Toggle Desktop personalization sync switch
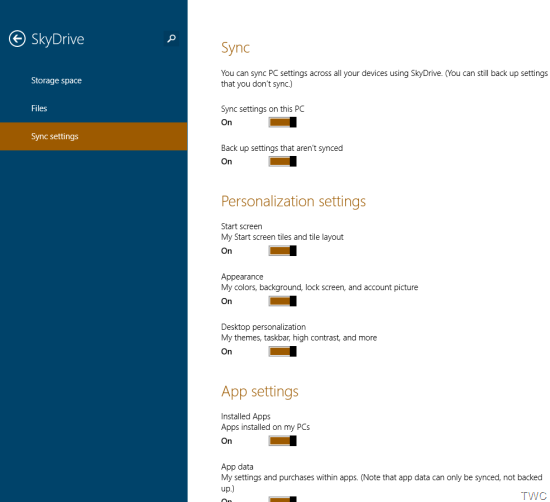The image size is (550, 502). (x=283, y=351)
